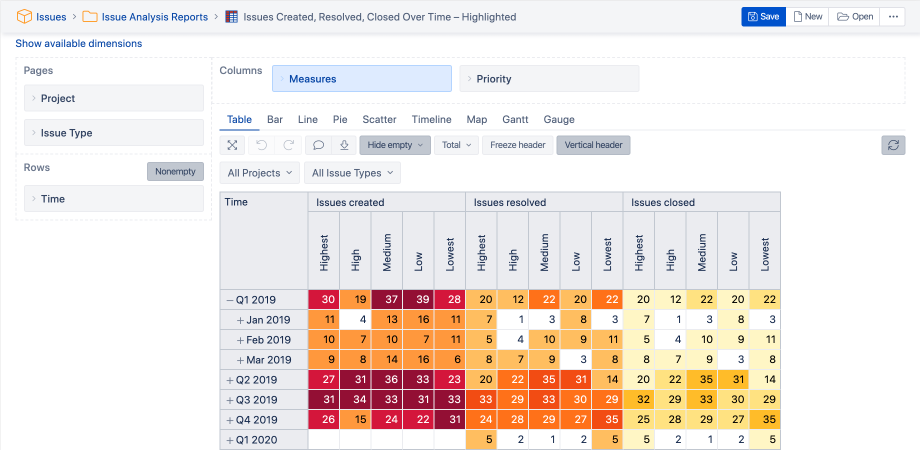Viewport: 920px width, 450px height.
Task: Click the export download icon
Action: coord(344,146)
